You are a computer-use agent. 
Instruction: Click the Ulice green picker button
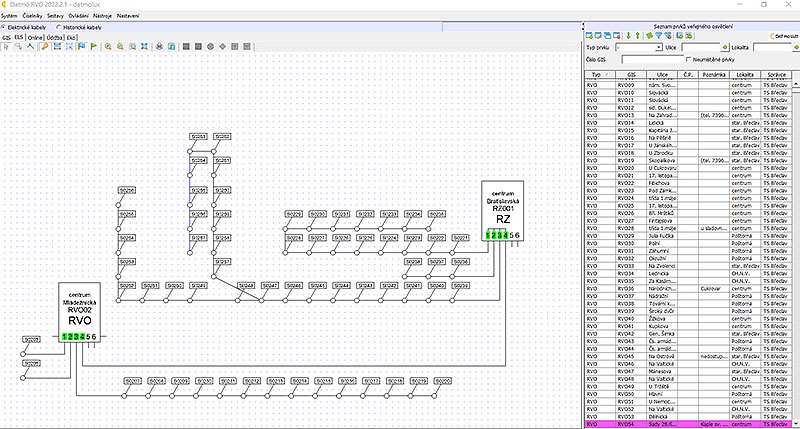click(x=725, y=47)
